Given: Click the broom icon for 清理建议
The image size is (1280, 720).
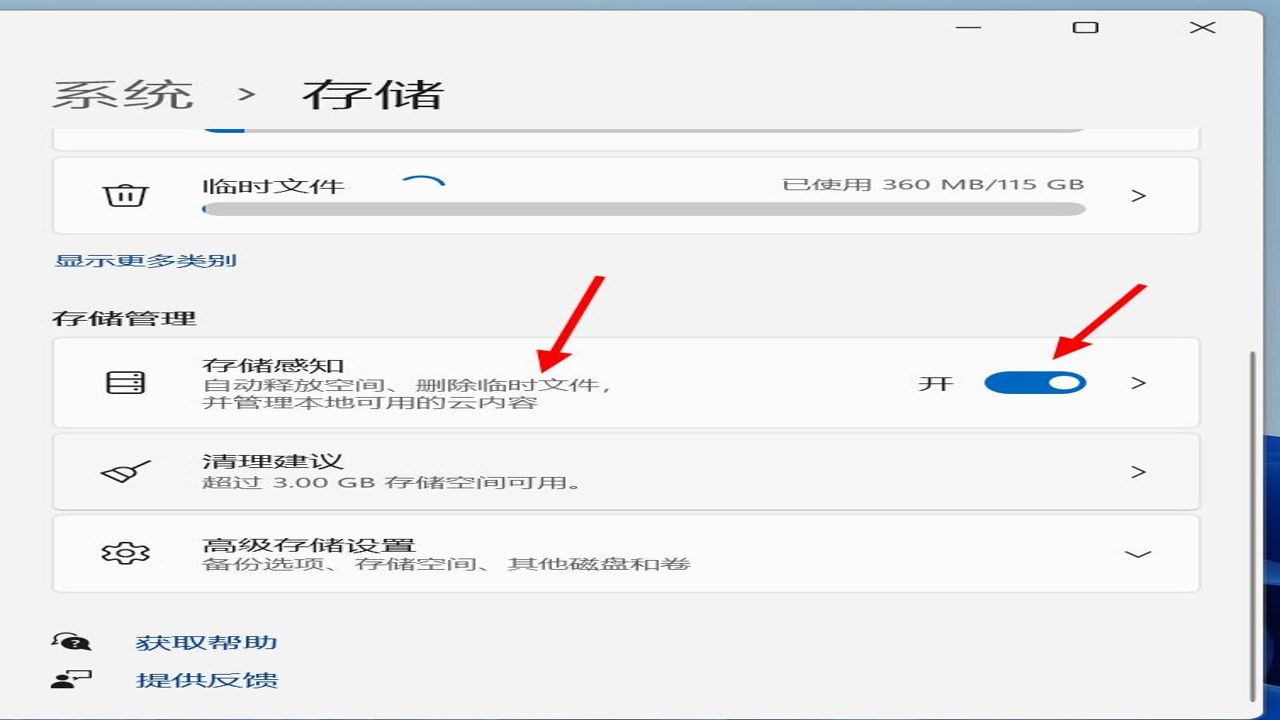Looking at the screenshot, I should tap(126, 471).
